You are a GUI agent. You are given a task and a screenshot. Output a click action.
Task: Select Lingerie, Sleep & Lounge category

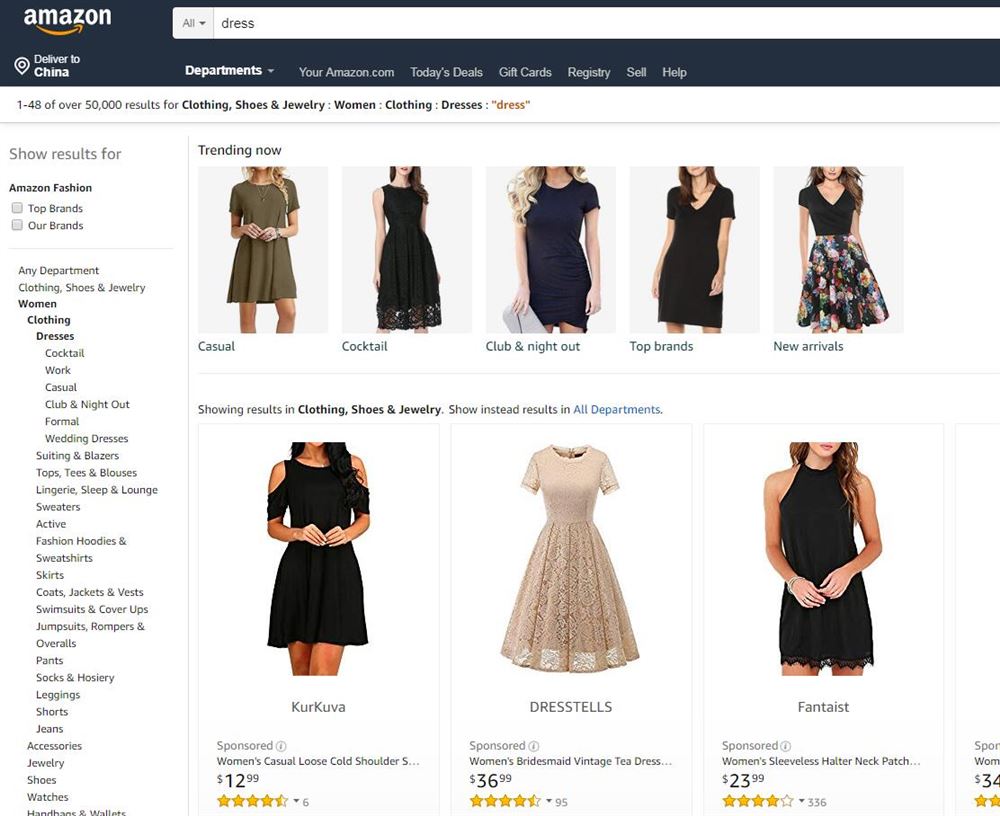click(x=96, y=490)
